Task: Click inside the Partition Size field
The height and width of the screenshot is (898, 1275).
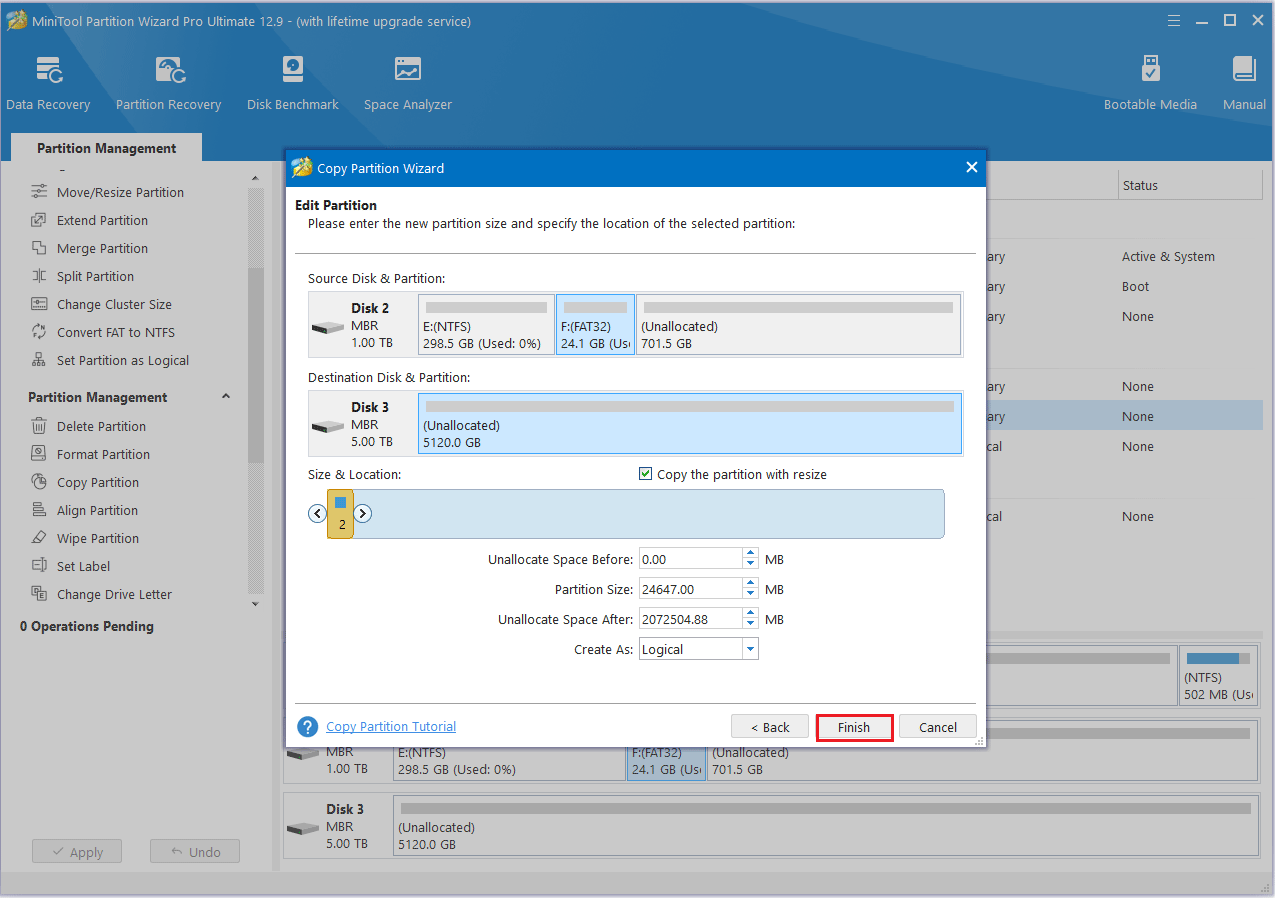Action: pos(690,588)
